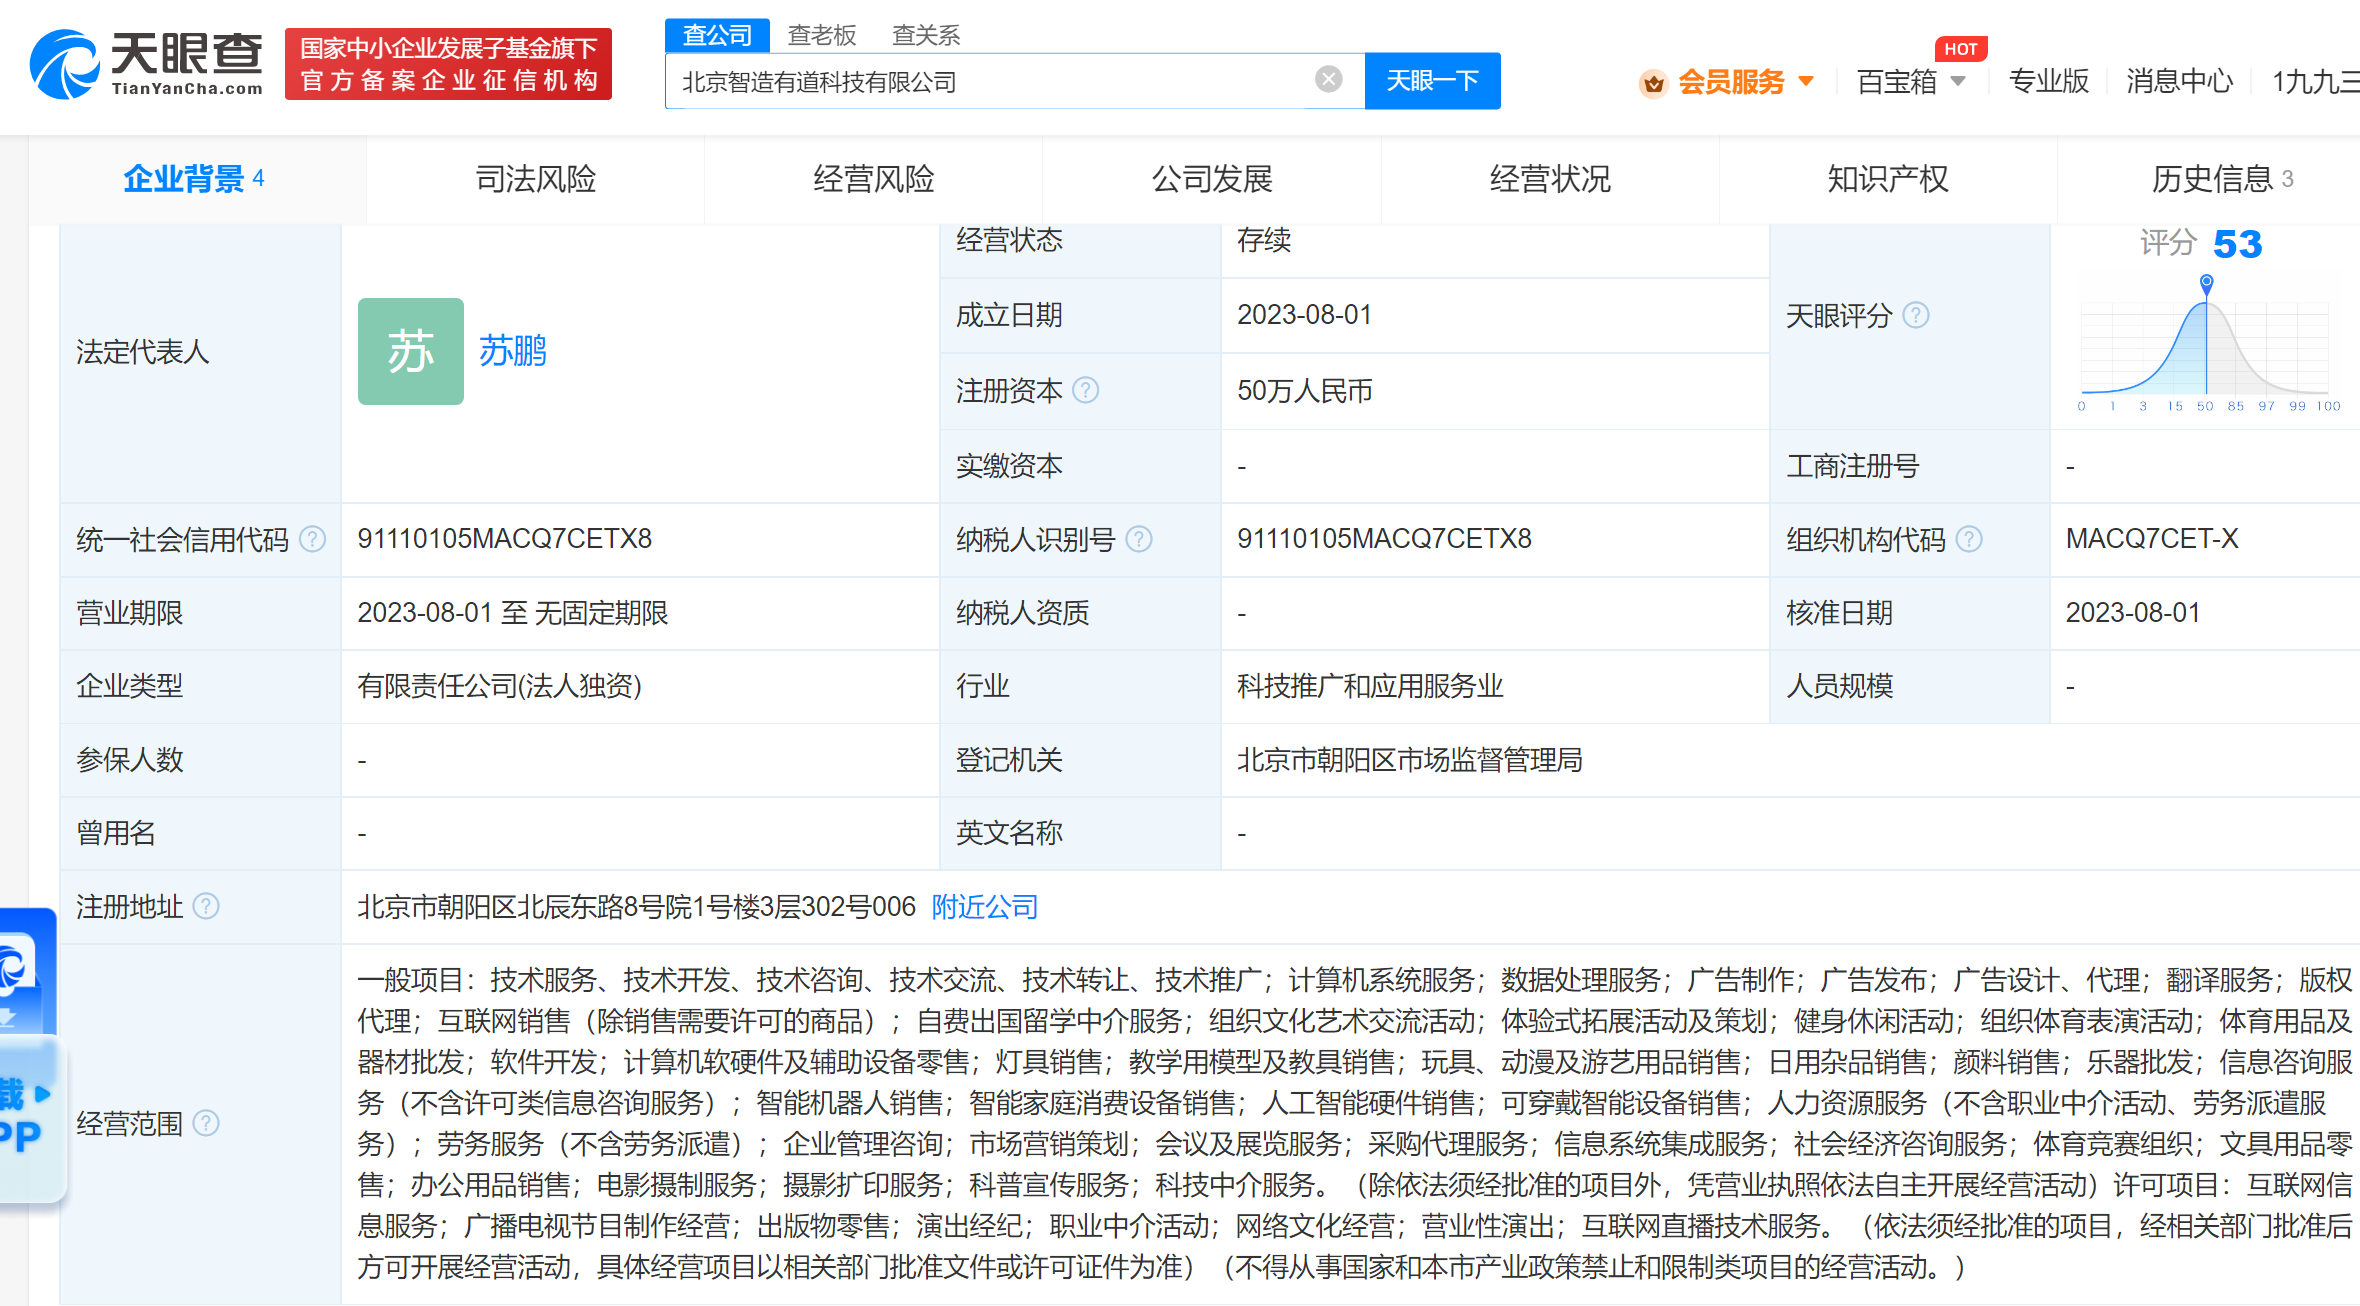Click approval date value under 核准日期

2133,612
